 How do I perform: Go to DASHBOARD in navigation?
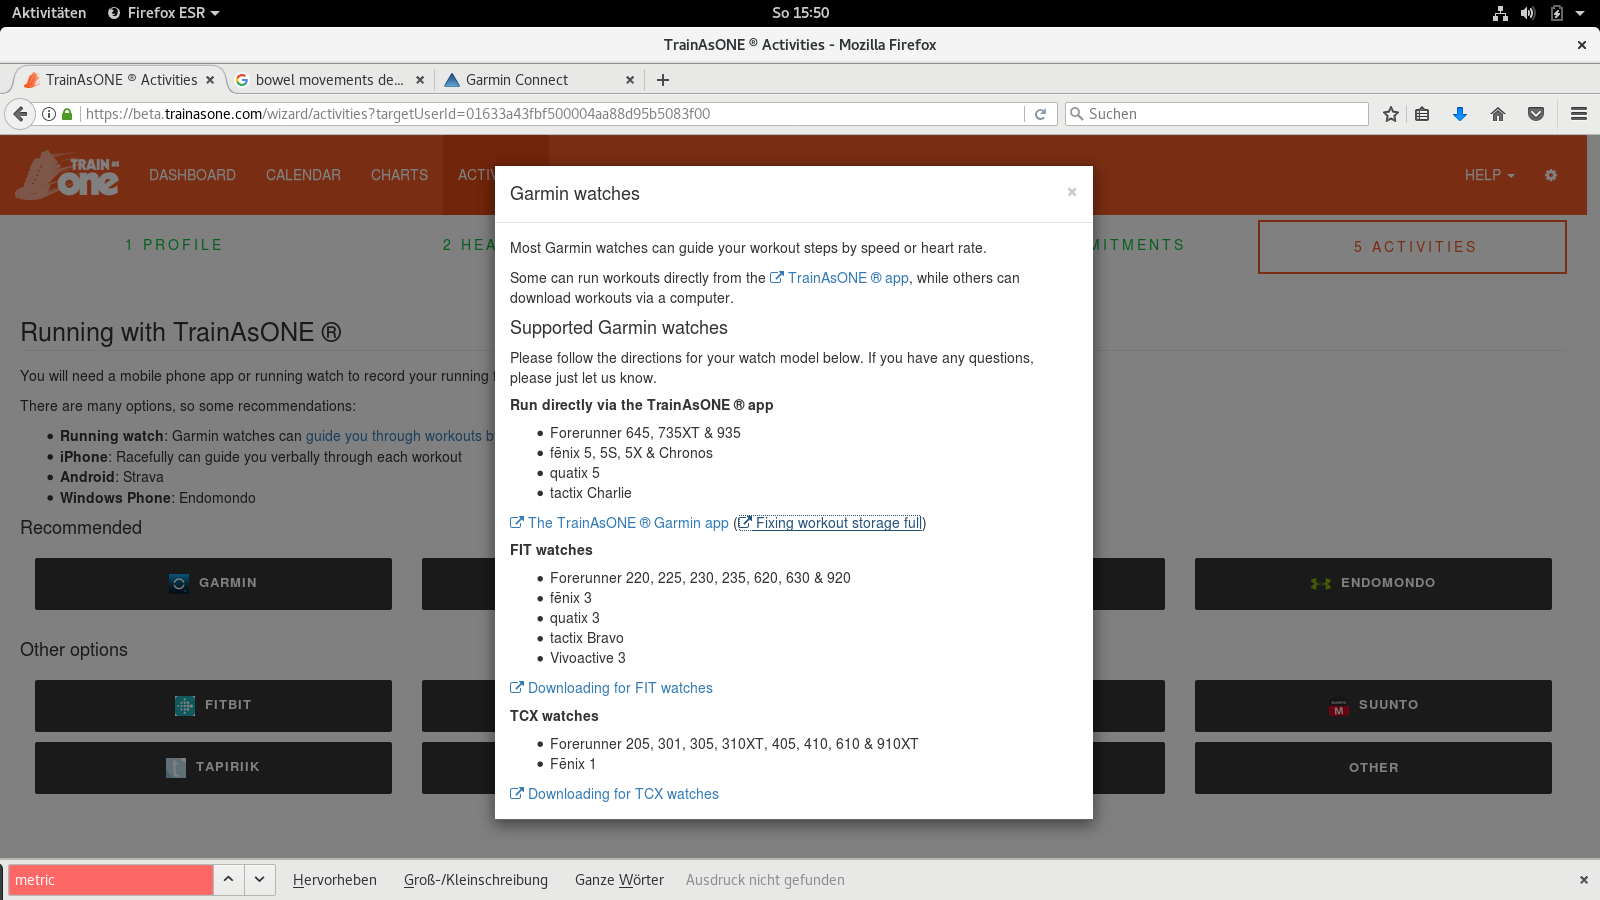click(x=192, y=175)
